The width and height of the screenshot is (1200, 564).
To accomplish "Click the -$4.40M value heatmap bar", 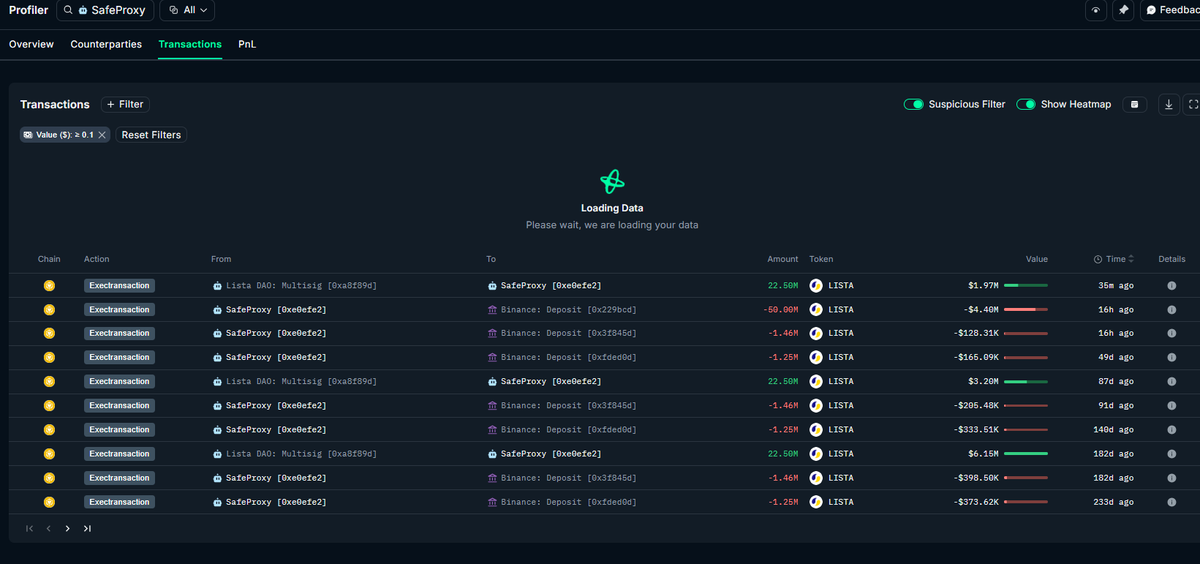I will click(1026, 310).
